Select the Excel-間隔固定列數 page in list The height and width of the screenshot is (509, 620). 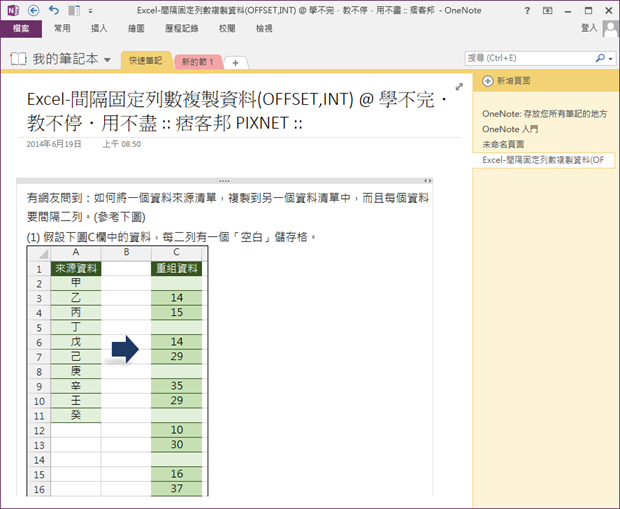543,160
